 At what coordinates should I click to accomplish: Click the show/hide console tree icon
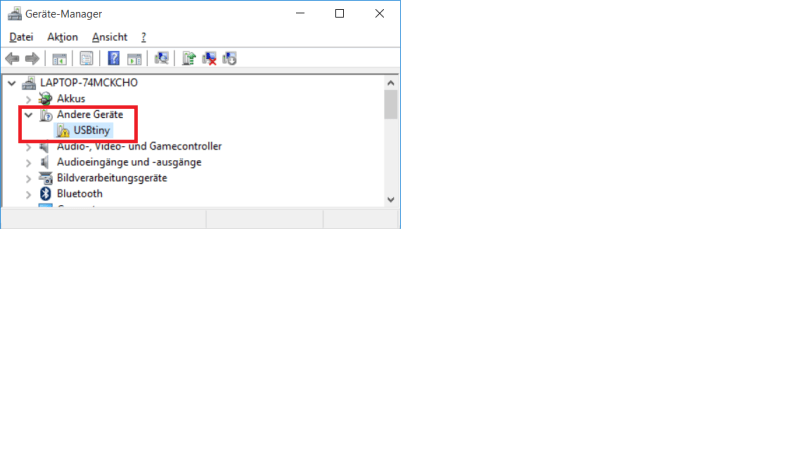pyautogui.click(x=60, y=58)
